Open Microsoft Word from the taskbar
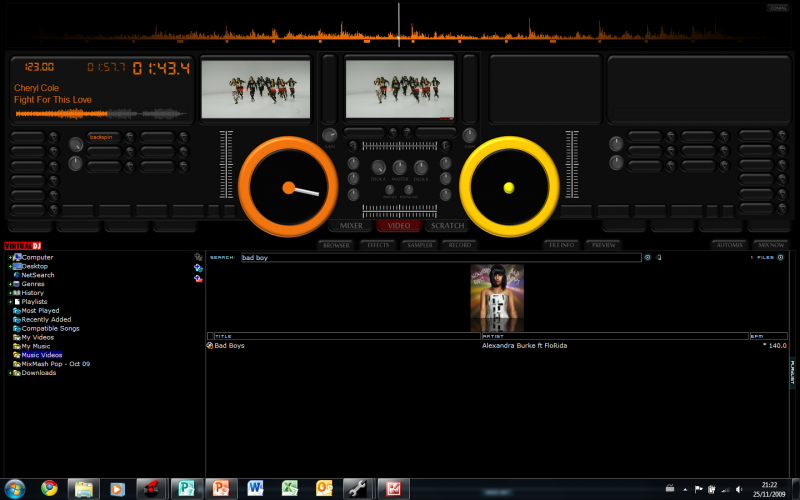 (x=255, y=489)
